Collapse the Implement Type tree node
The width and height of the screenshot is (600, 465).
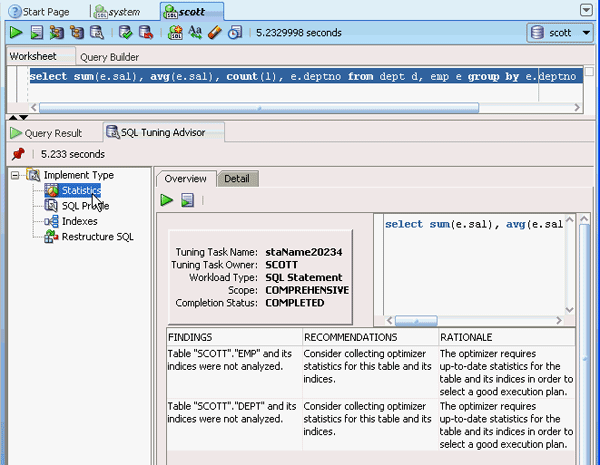pyautogui.click(x=15, y=175)
